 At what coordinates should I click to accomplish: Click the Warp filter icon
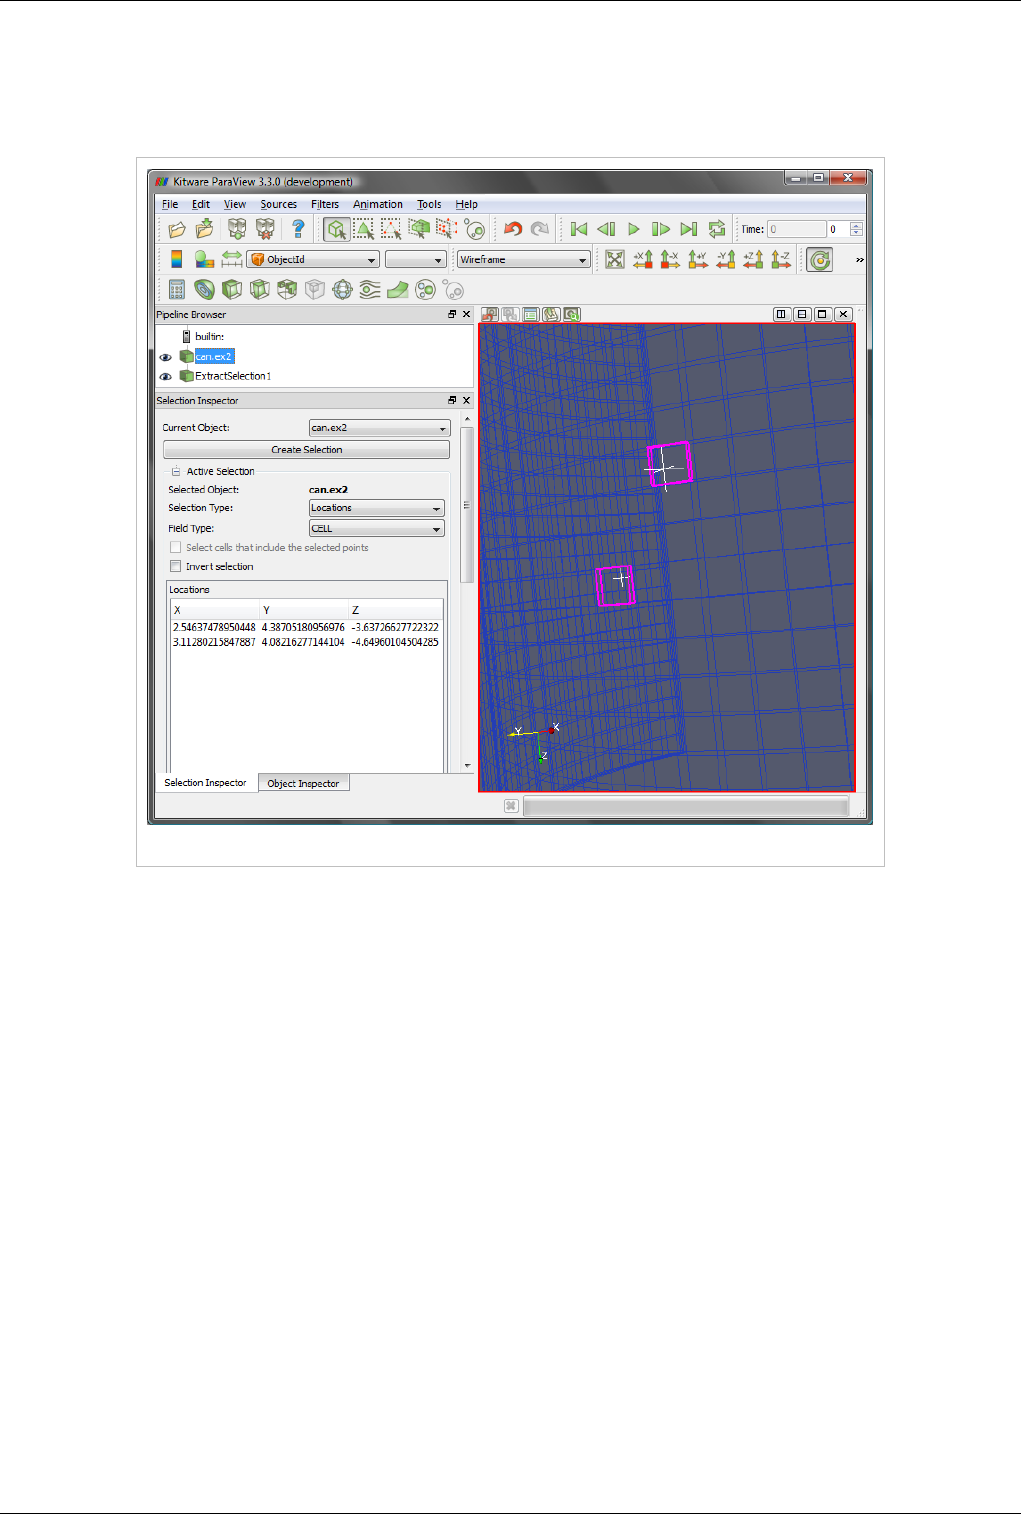pyautogui.click(x=398, y=290)
